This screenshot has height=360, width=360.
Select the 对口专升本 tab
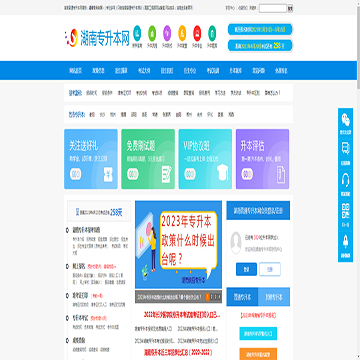(274, 297)
